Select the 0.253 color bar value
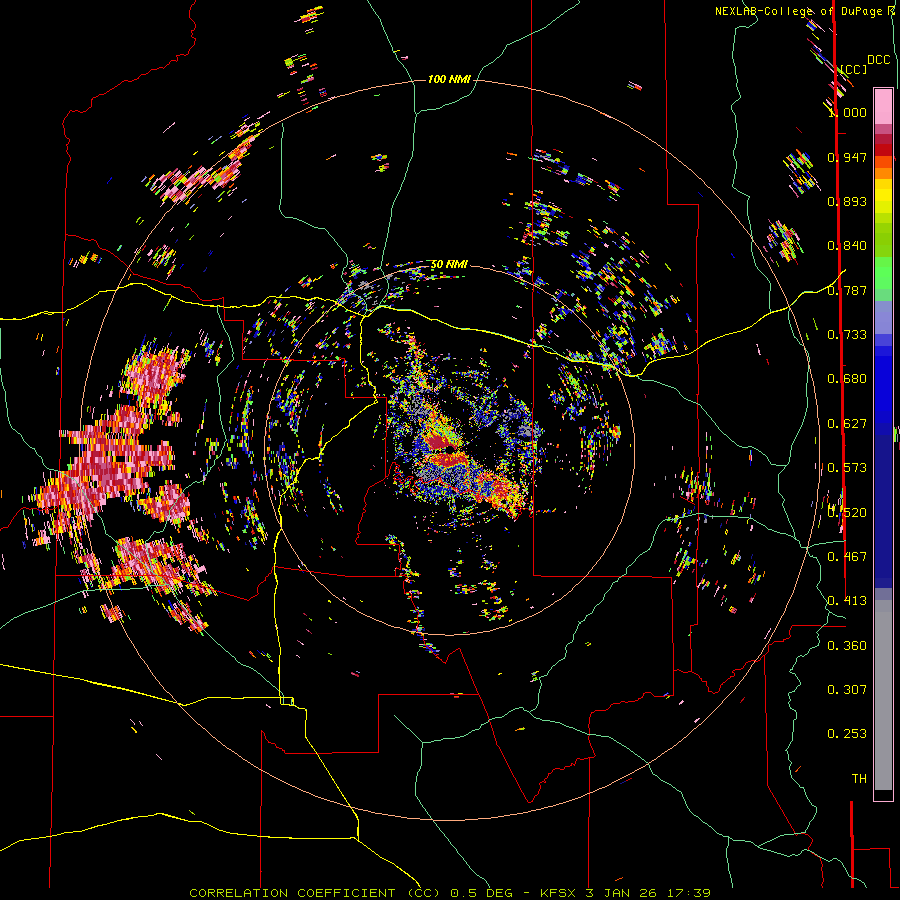 (847, 734)
